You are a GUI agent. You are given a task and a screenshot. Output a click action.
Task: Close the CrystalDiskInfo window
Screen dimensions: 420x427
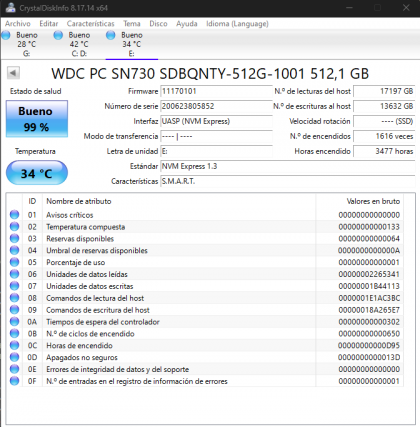click(406, 8)
